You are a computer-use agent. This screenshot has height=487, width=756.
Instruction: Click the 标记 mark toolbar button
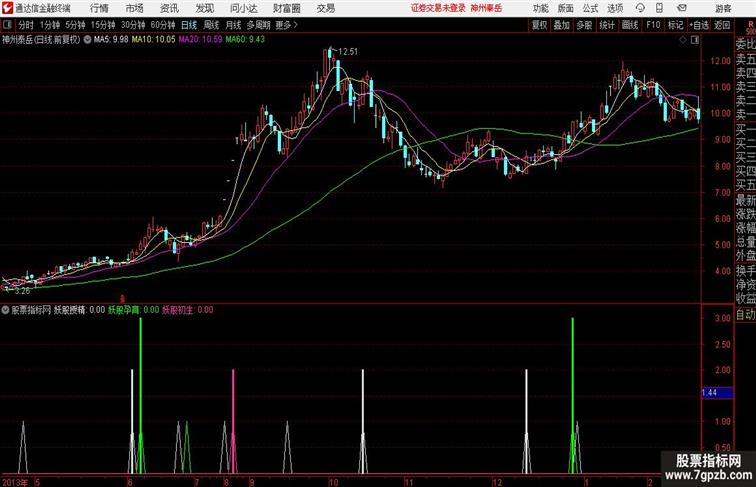pos(675,25)
